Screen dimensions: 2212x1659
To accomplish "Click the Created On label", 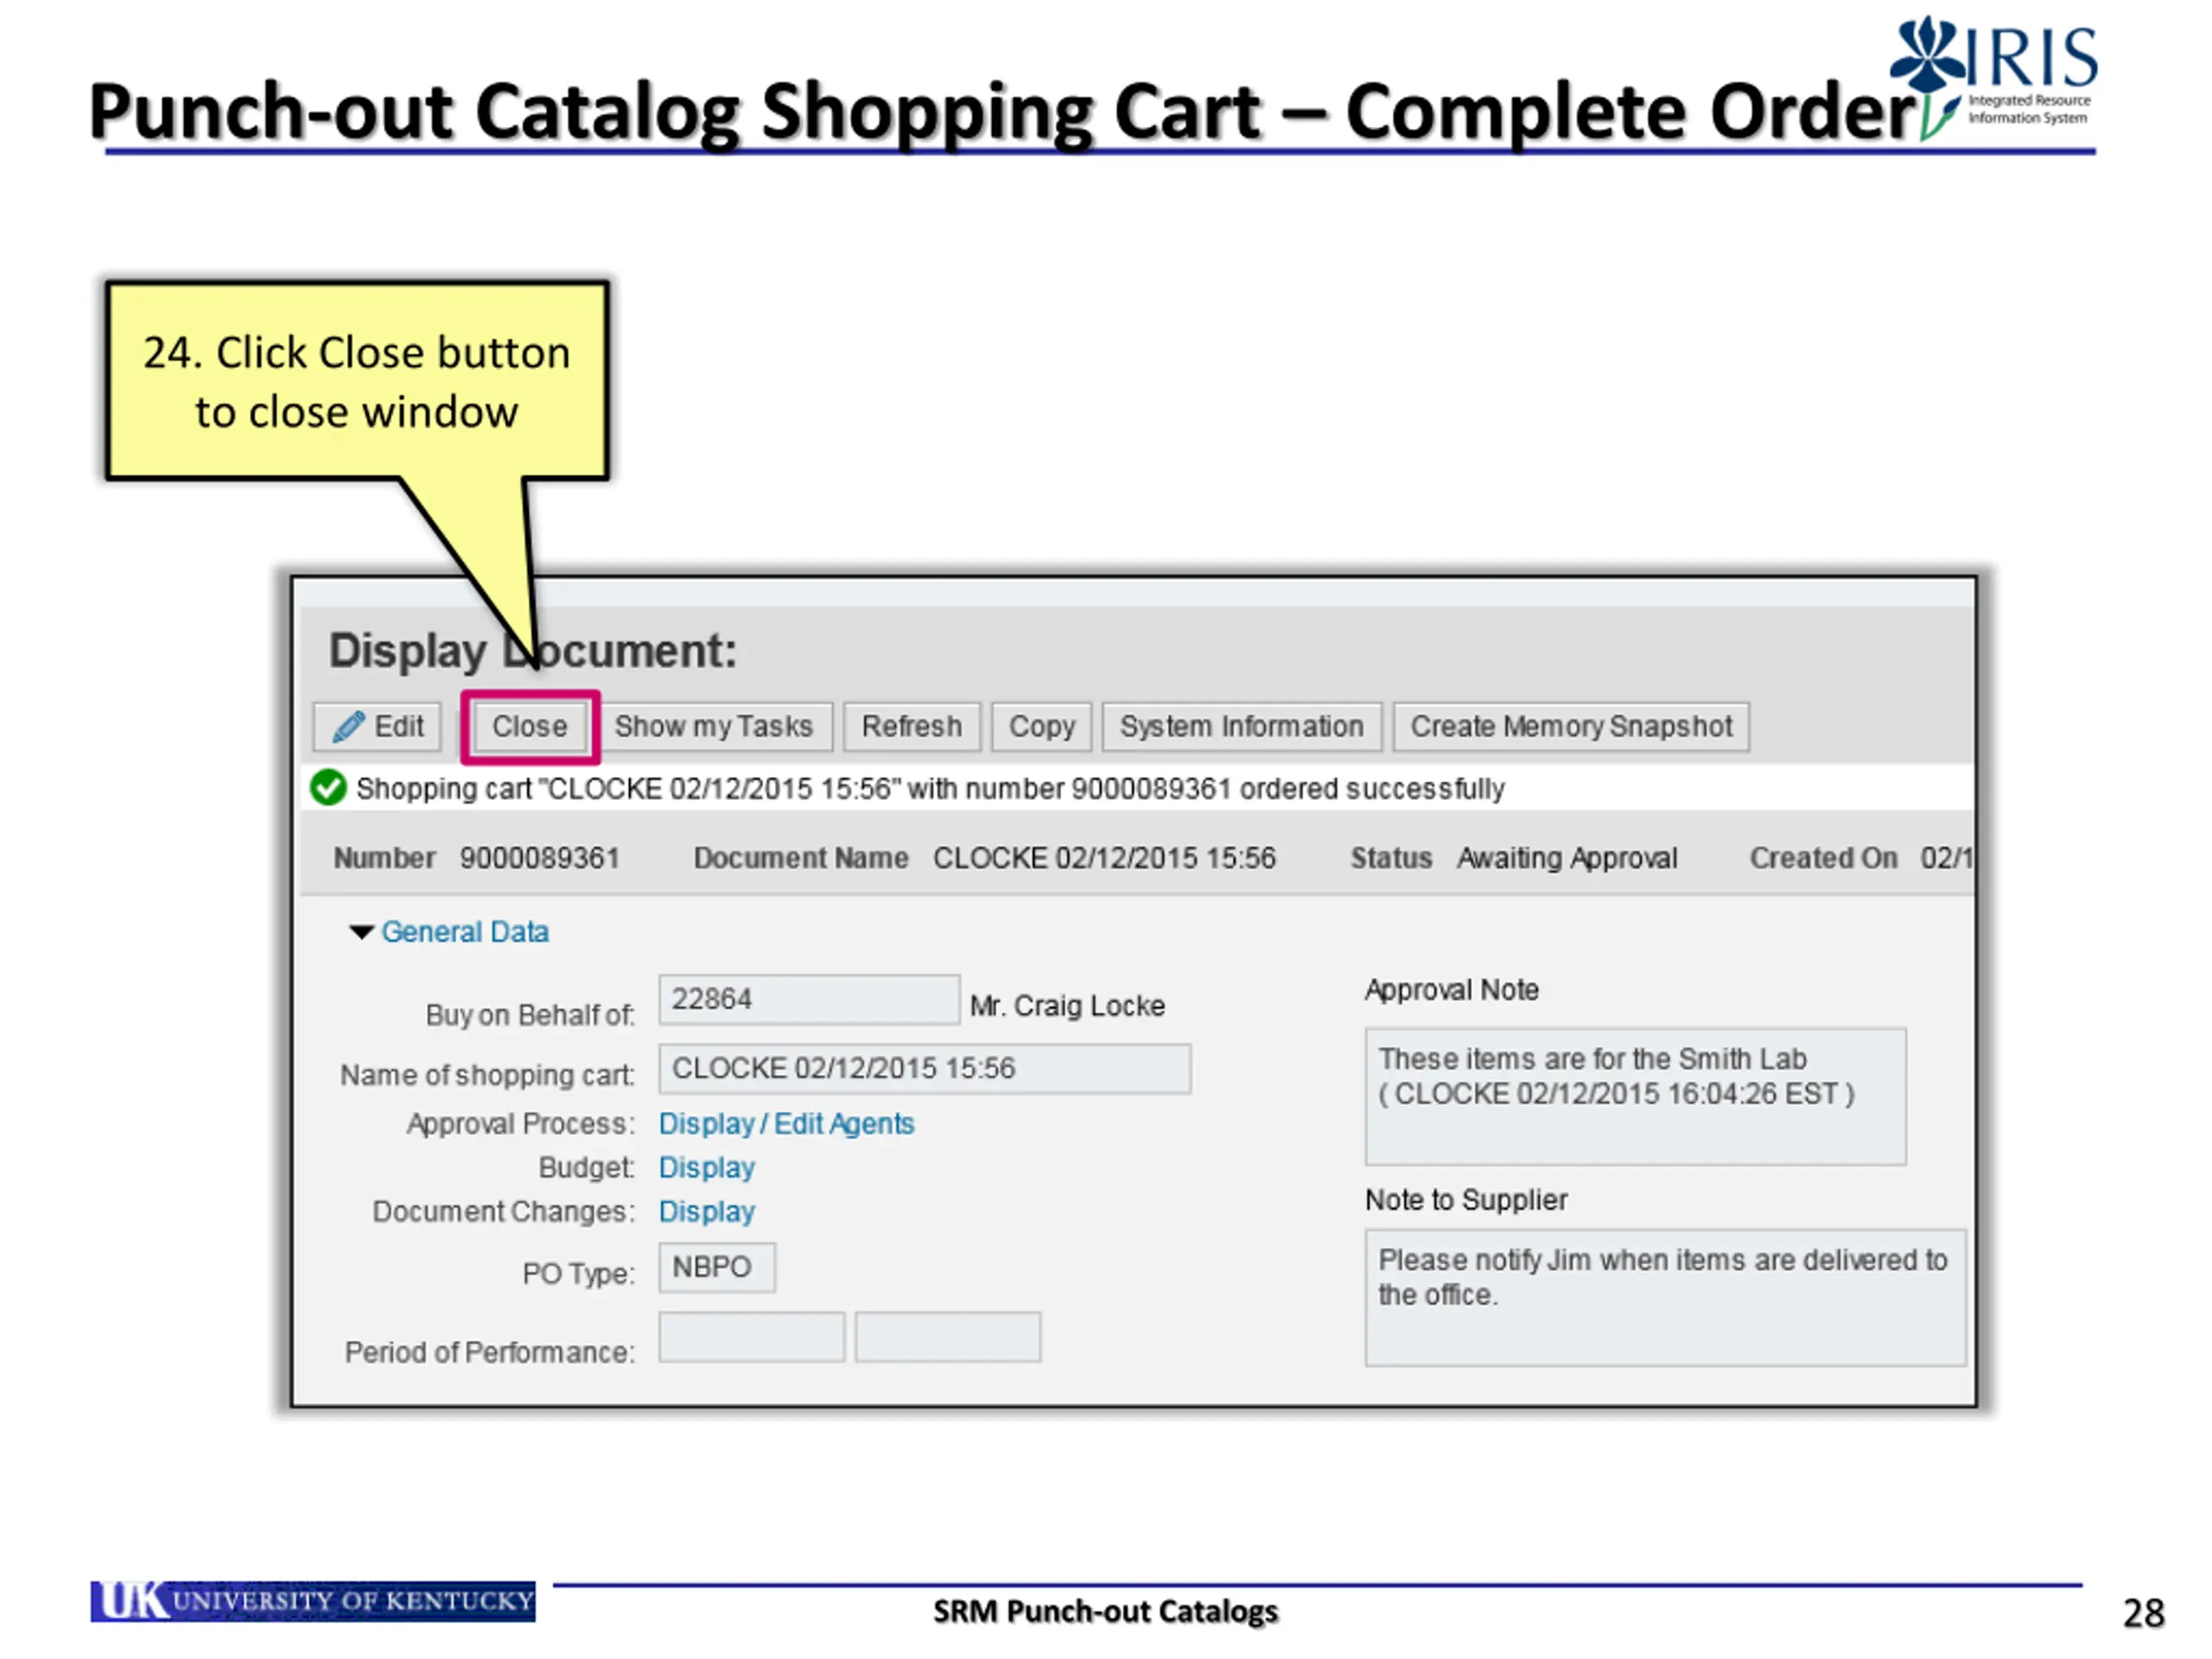I will tap(1823, 858).
